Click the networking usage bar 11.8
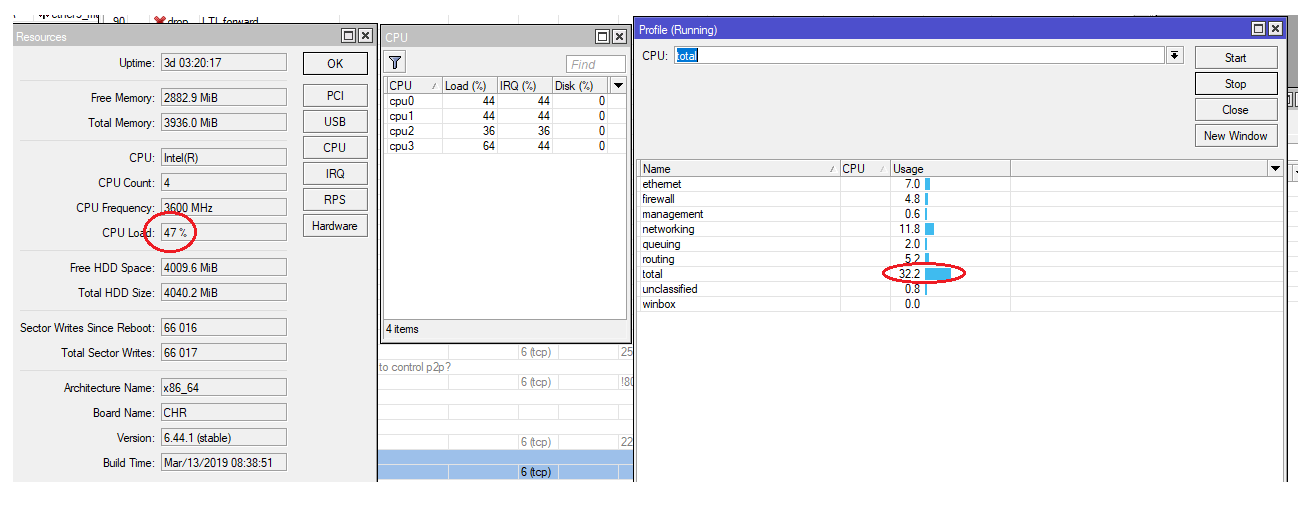 [929, 229]
